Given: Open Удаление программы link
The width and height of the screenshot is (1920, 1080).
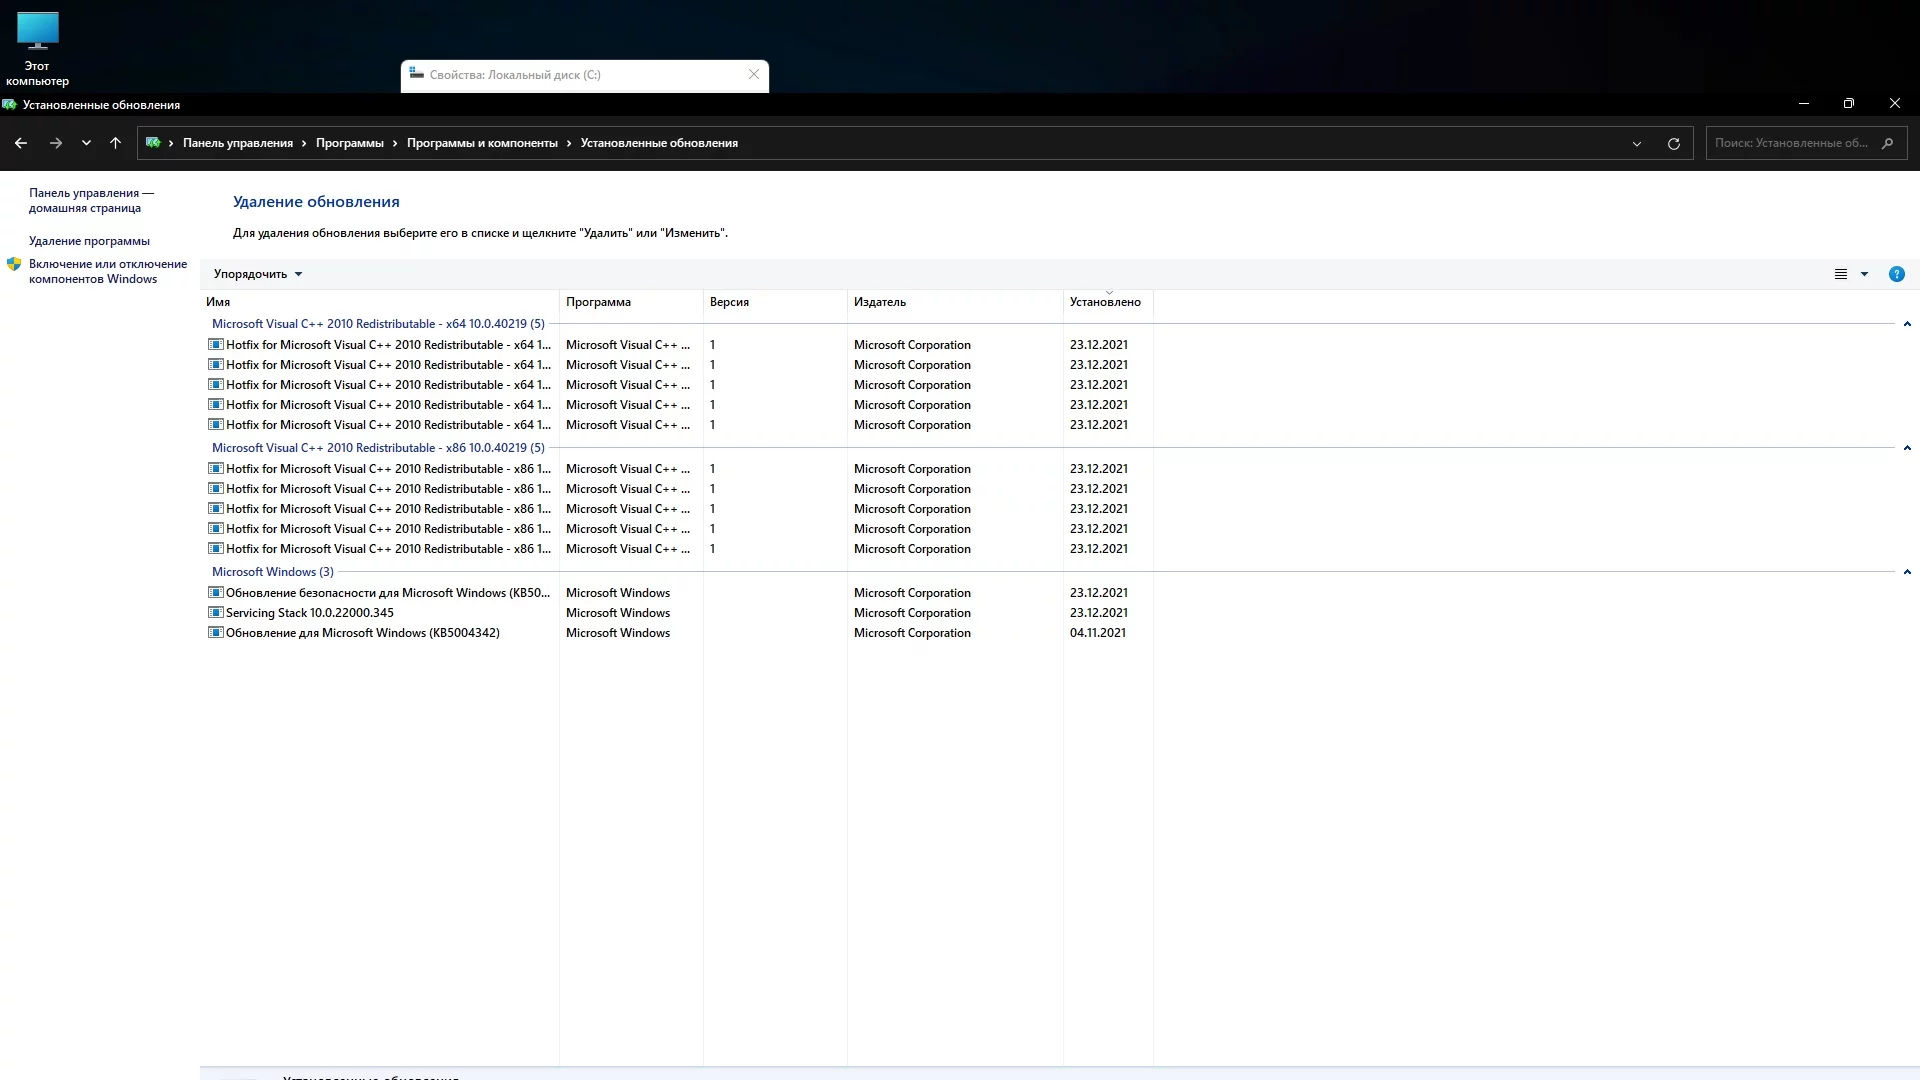Looking at the screenshot, I should 89,241.
